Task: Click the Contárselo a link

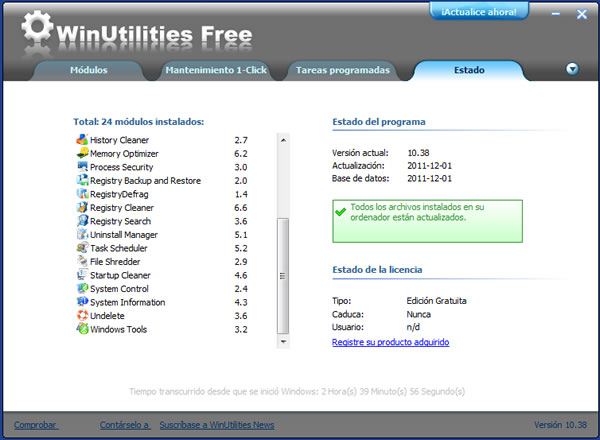Action: 125,425
